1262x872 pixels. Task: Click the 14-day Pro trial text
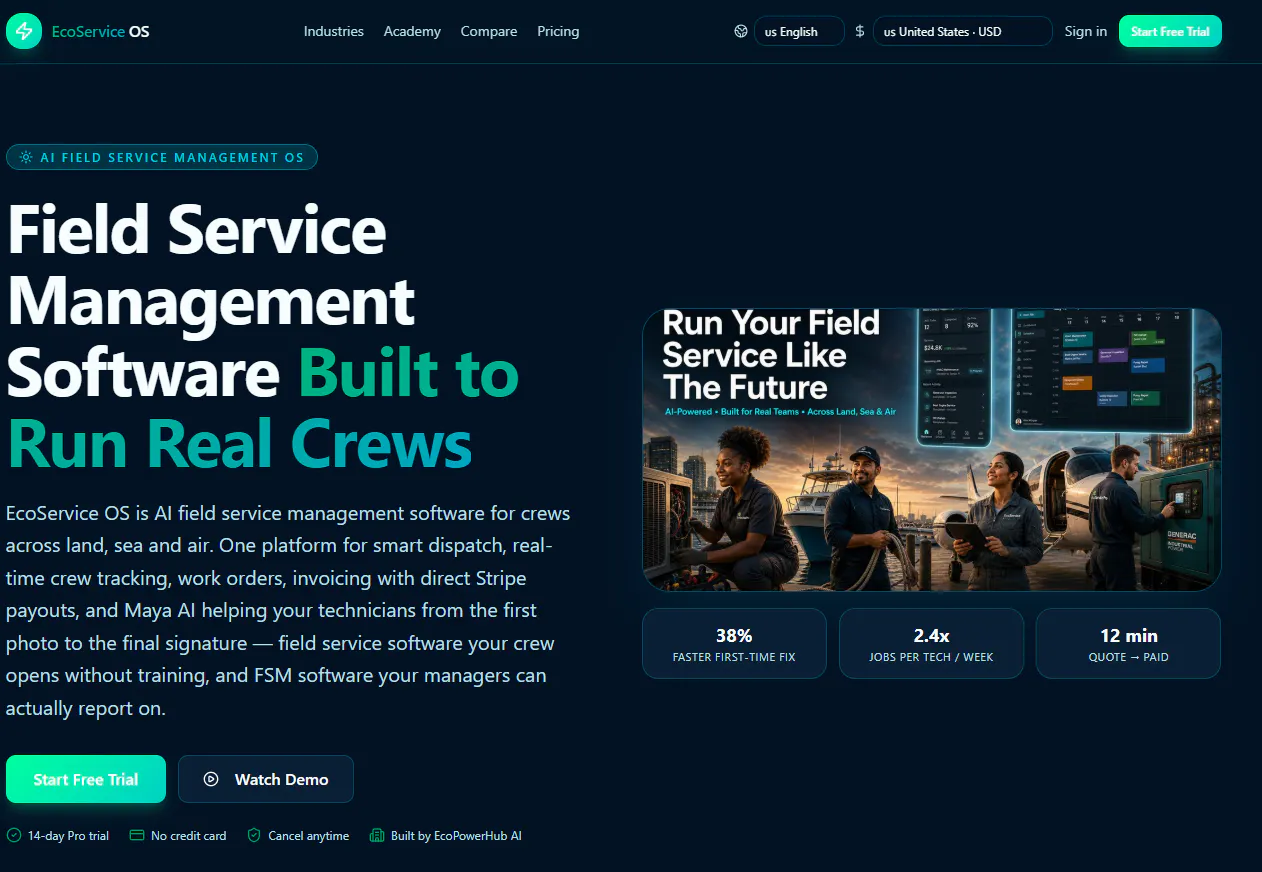point(68,835)
